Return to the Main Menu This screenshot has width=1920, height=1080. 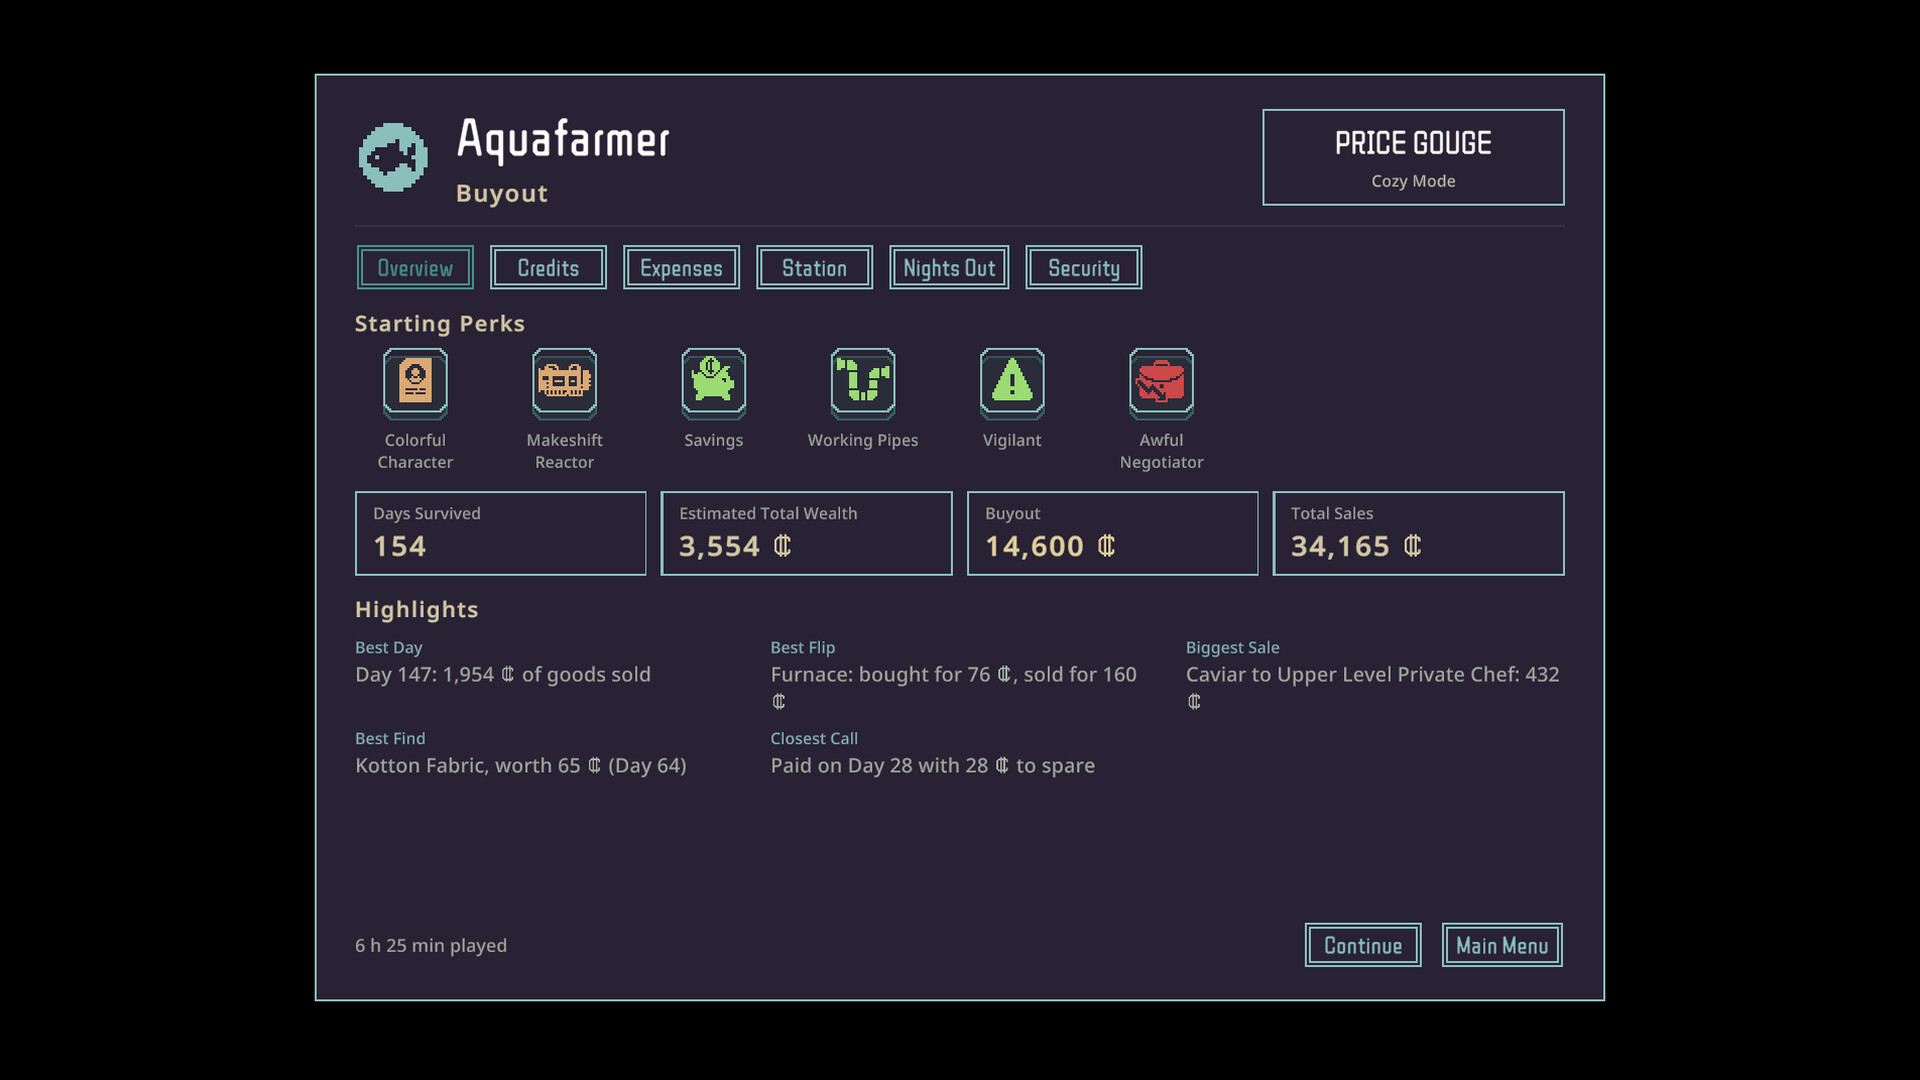[x=1502, y=945]
